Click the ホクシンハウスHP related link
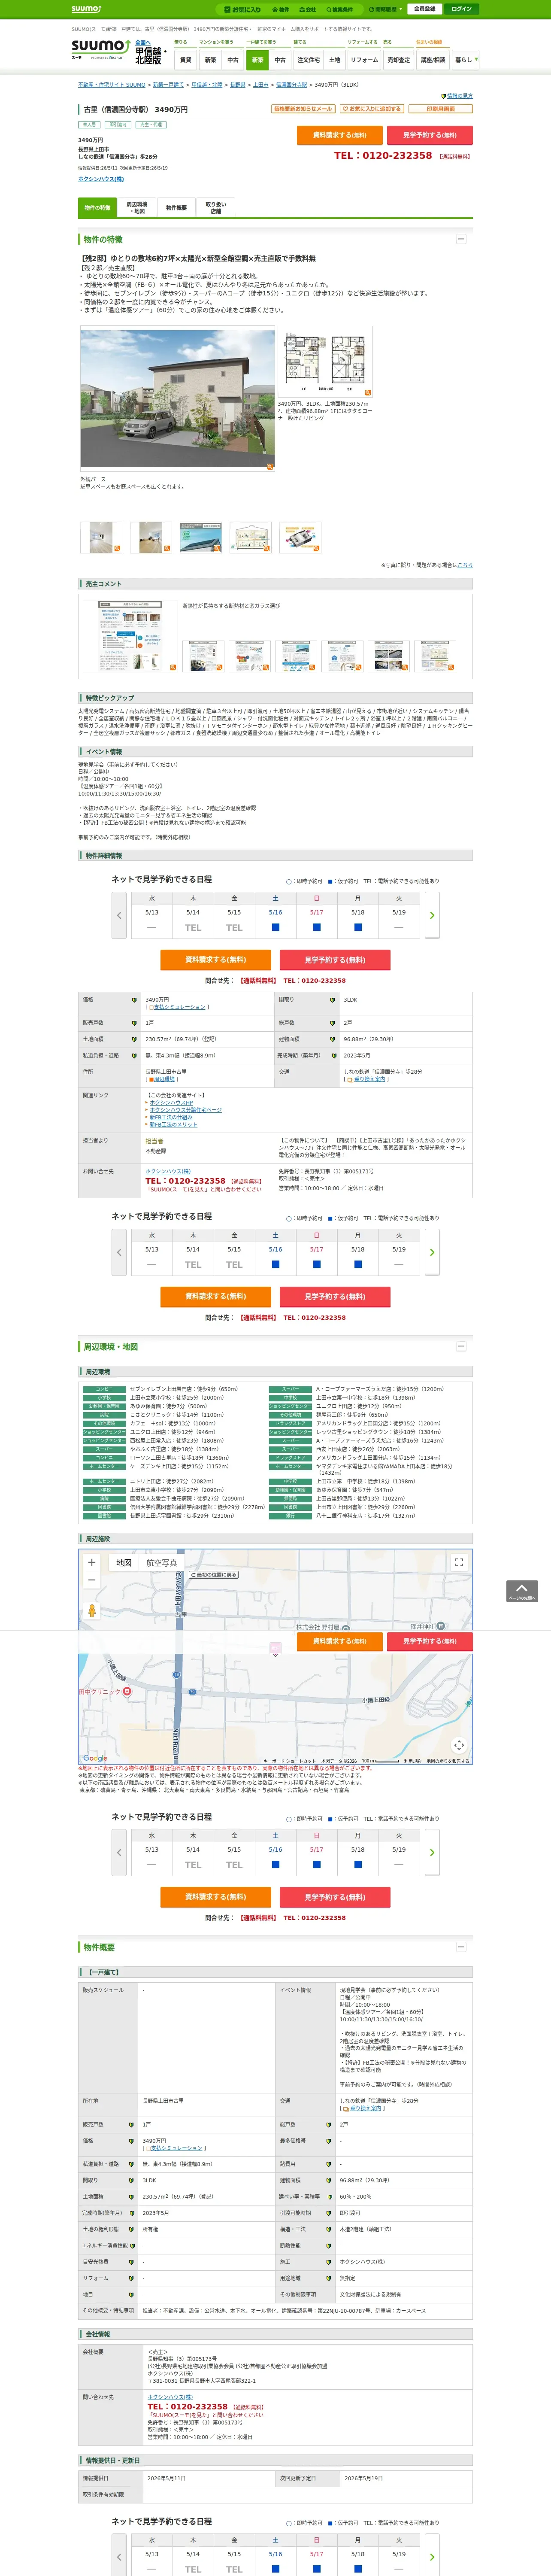Screen dimensions: 551x2576 coord(171,1102)
